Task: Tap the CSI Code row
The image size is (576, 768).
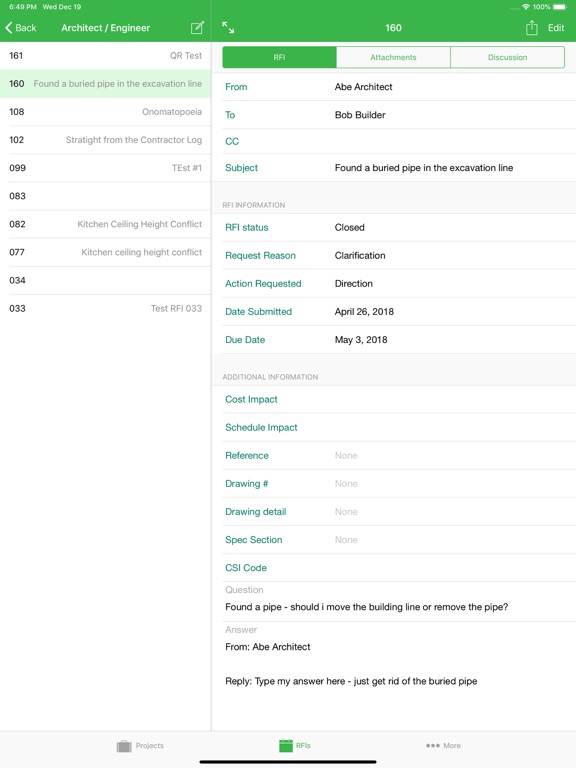Action: 394,568
